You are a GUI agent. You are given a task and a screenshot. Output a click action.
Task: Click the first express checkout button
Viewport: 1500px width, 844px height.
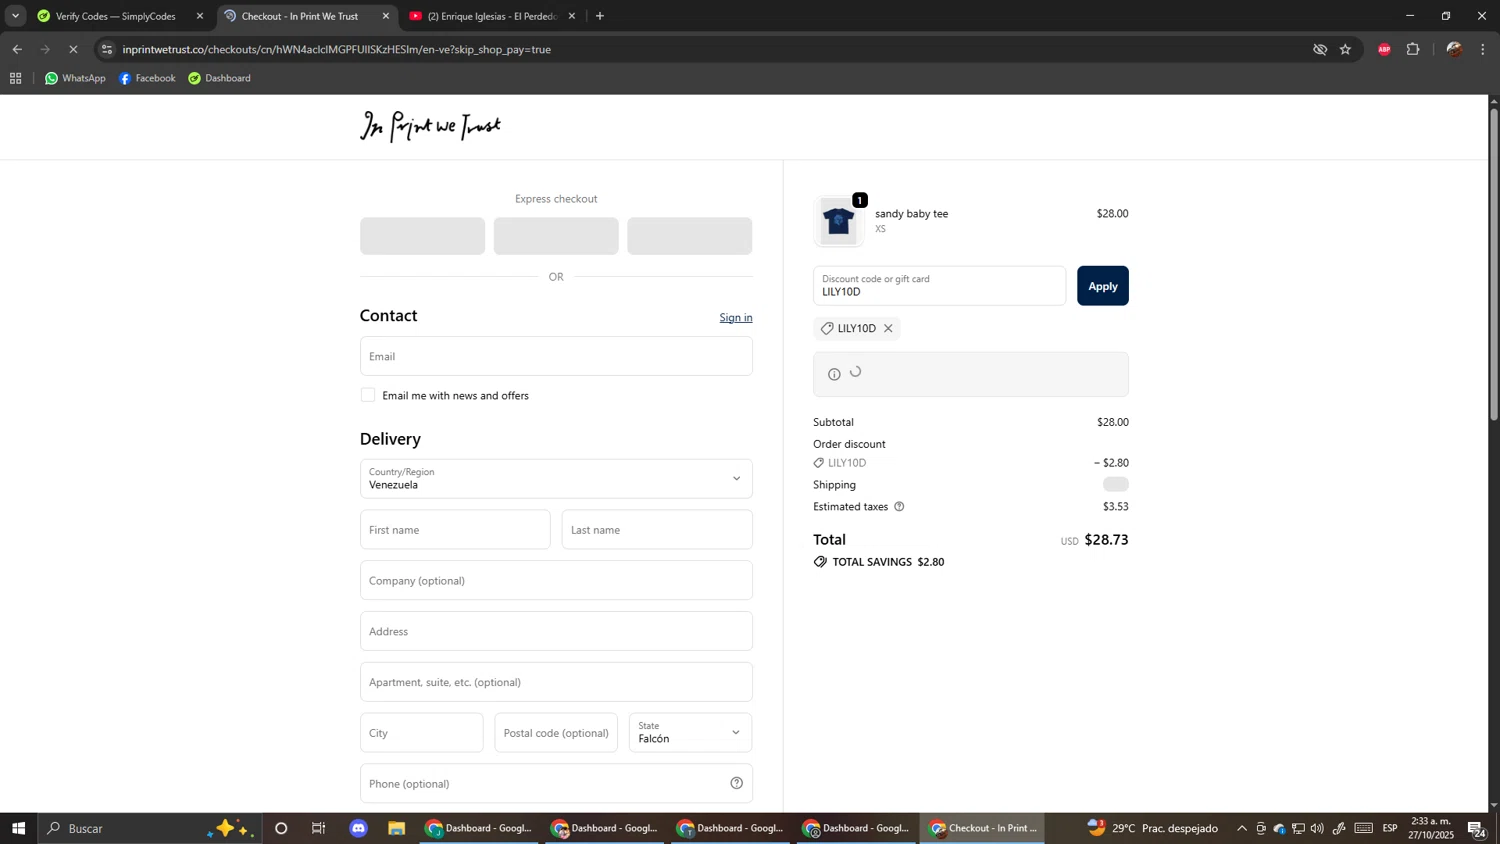tap(422, 236)
